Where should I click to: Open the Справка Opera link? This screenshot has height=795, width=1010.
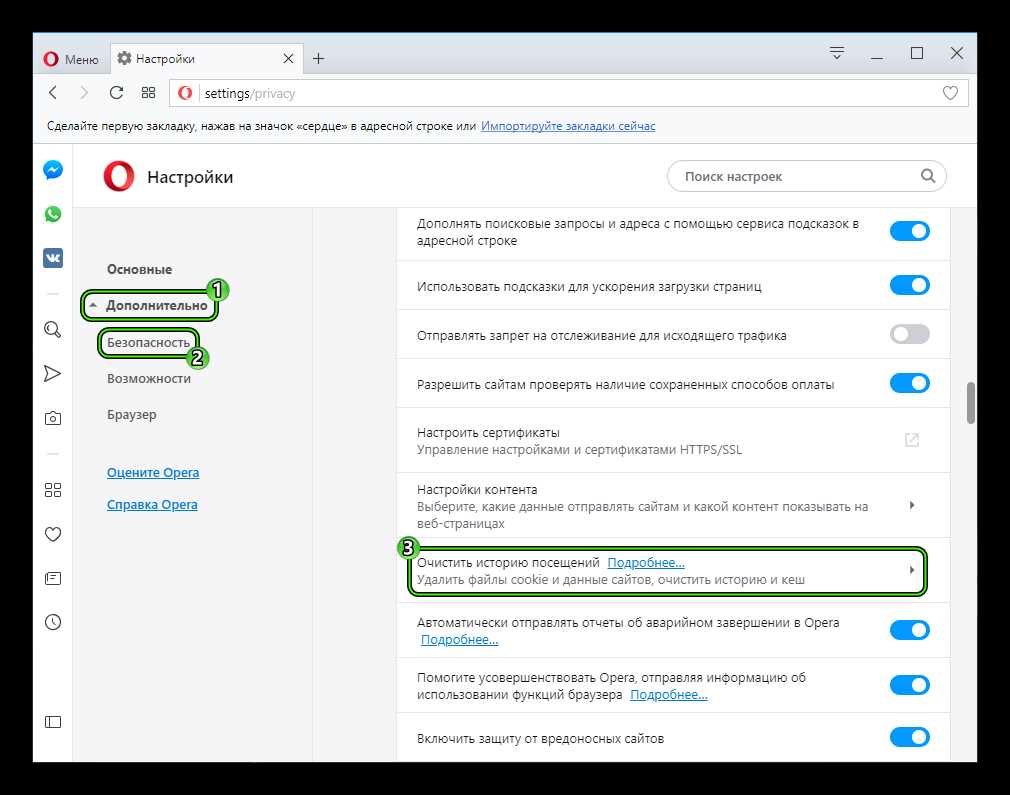click(152, 504)
